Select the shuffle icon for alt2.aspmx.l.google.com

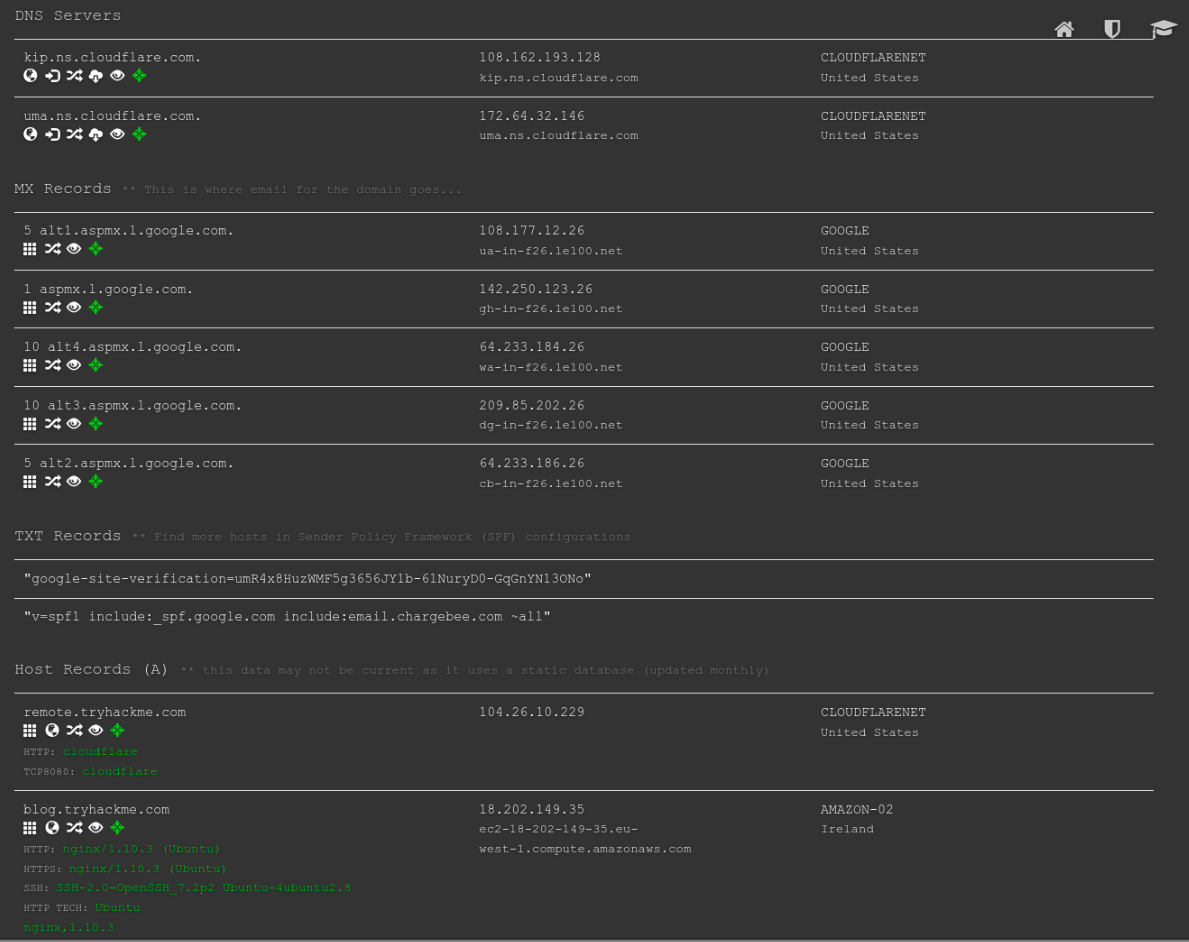(x=52, y=481)
